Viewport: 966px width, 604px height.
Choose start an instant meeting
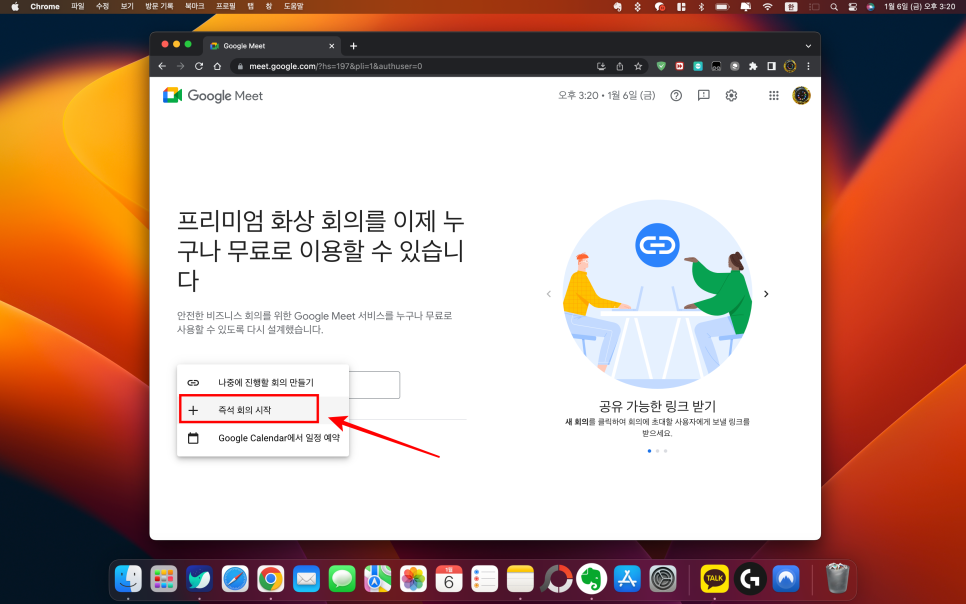tap(263, 410)
